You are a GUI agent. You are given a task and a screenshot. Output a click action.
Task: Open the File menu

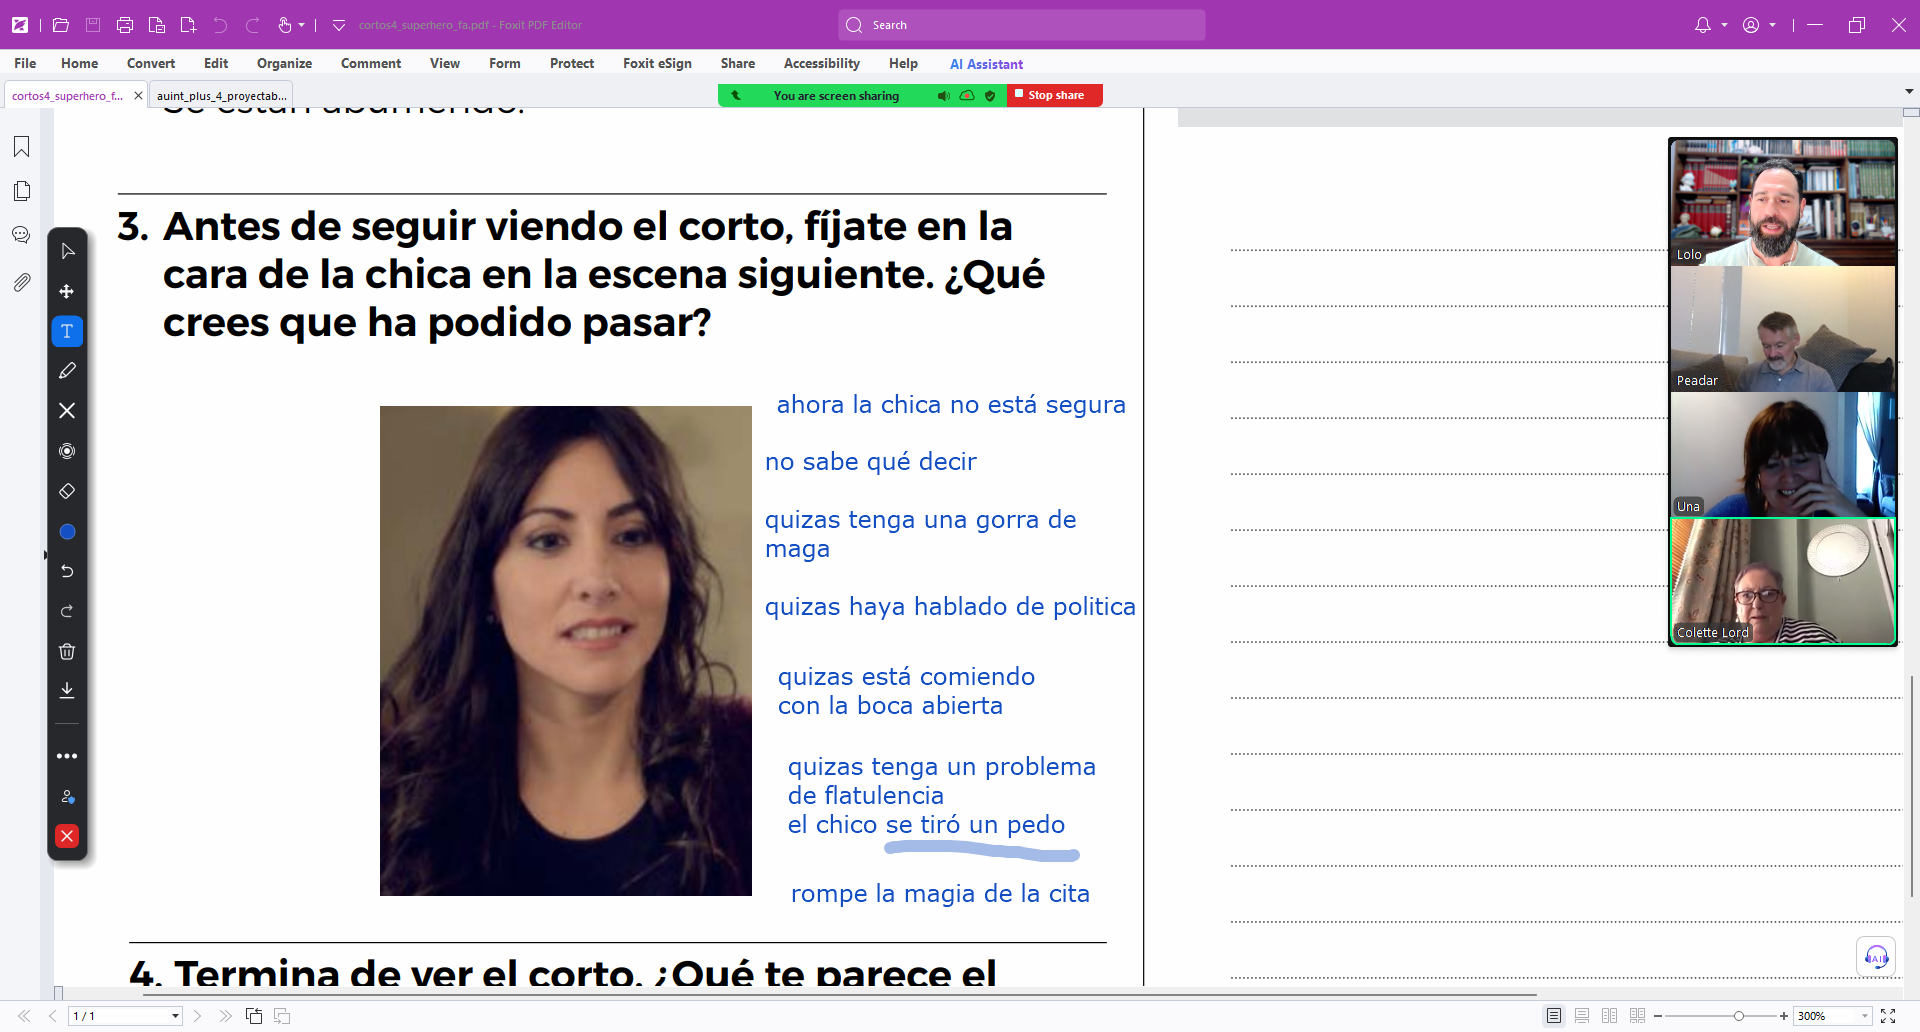tap(25, 63)
